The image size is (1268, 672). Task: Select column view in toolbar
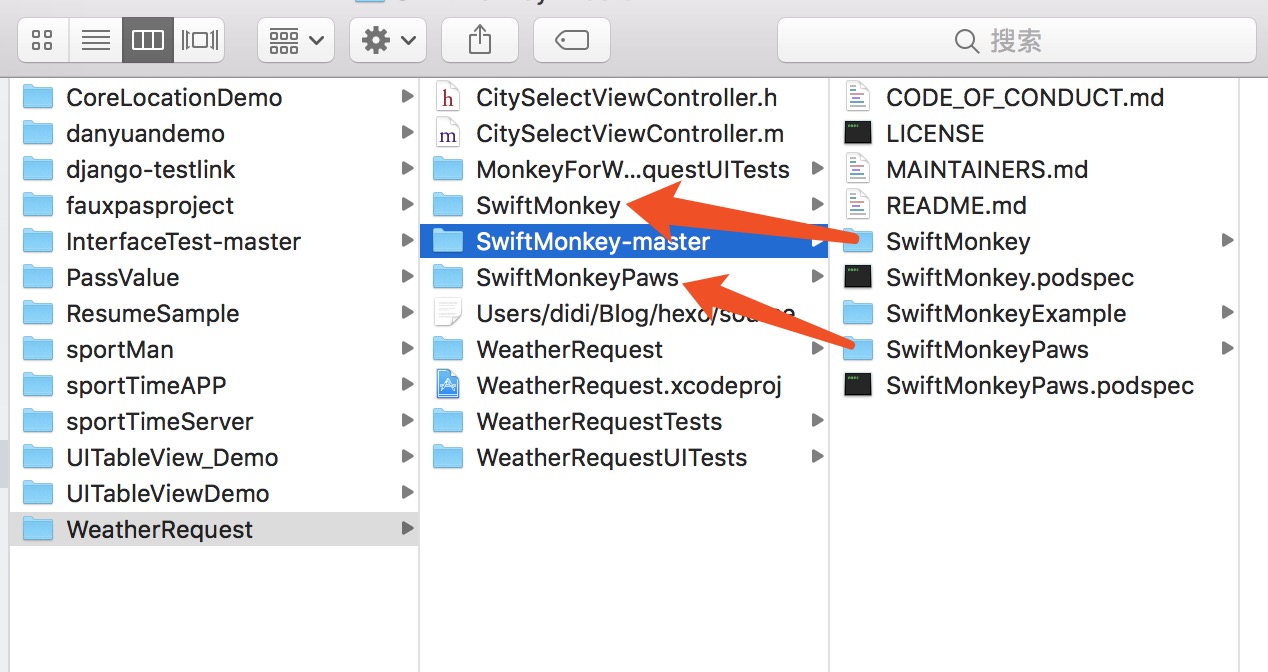(x=148, y=40)
